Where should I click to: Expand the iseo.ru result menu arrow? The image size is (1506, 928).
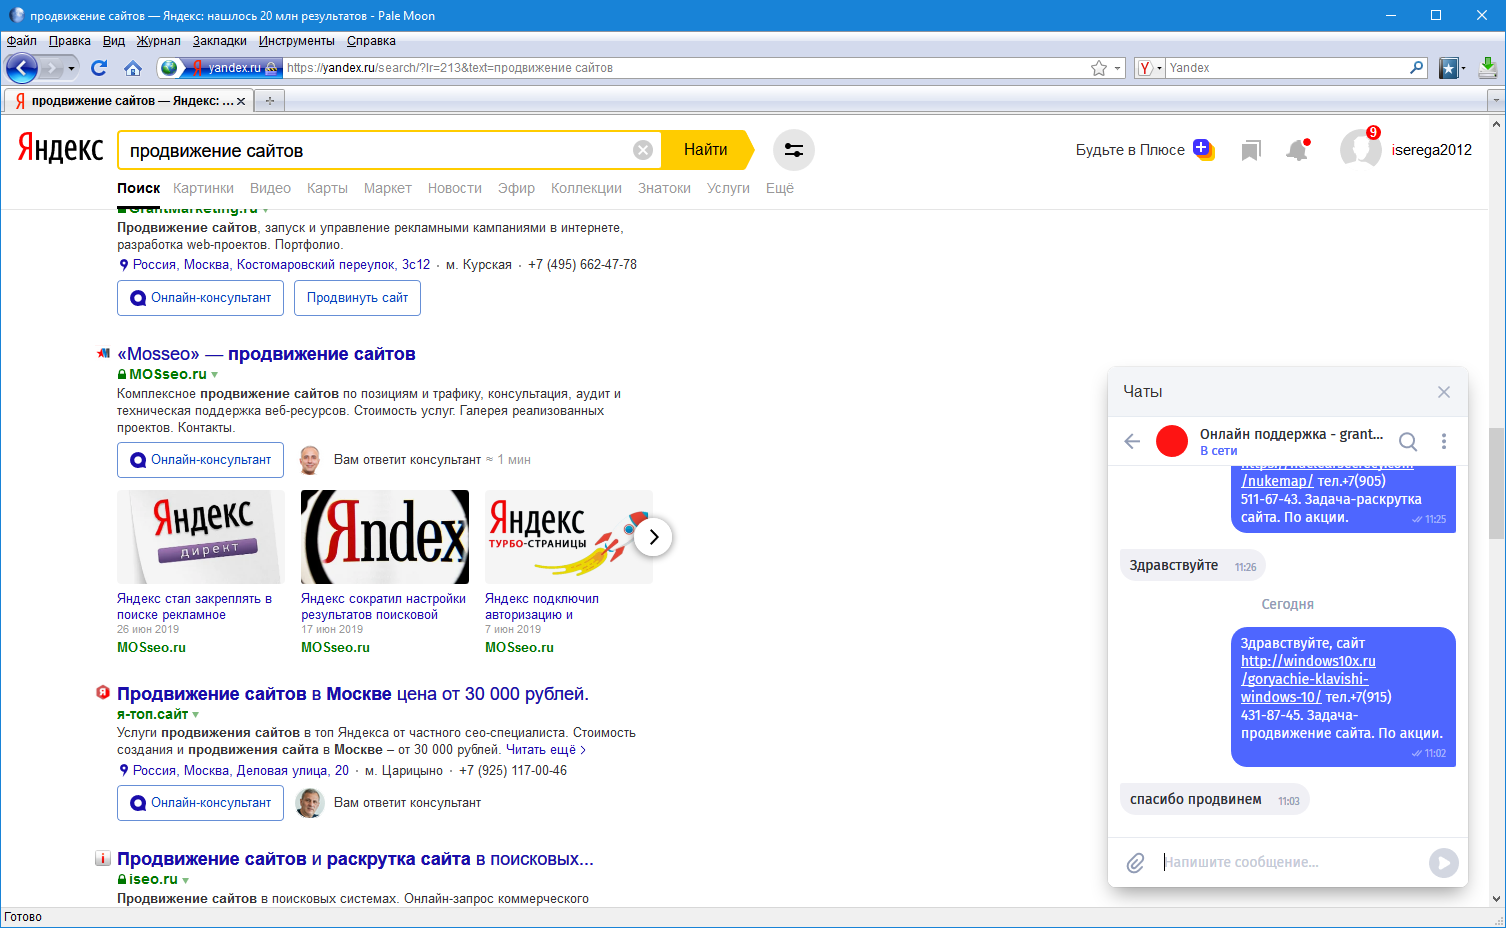(185, 880)
